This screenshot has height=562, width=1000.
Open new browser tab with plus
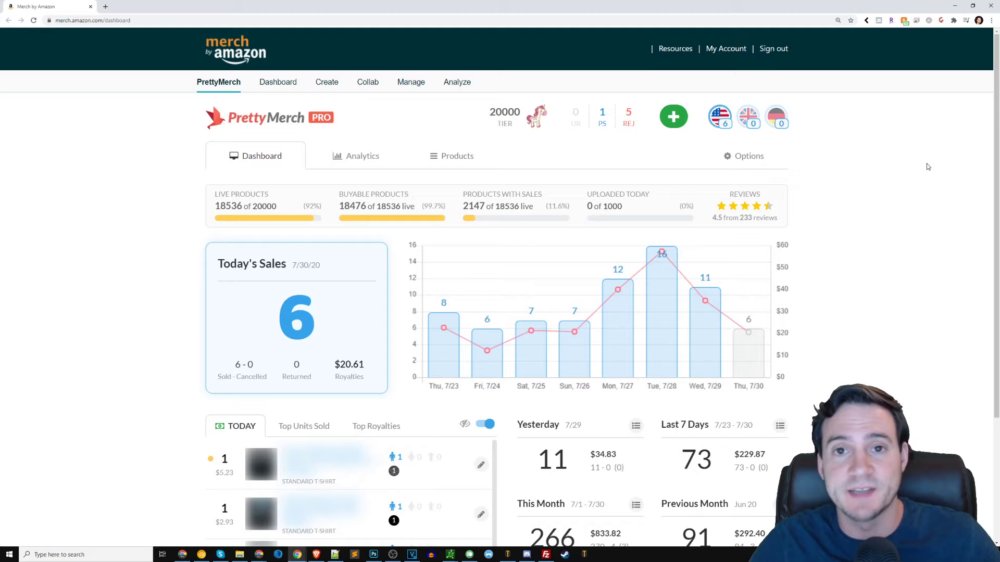[x=105, y=6]
